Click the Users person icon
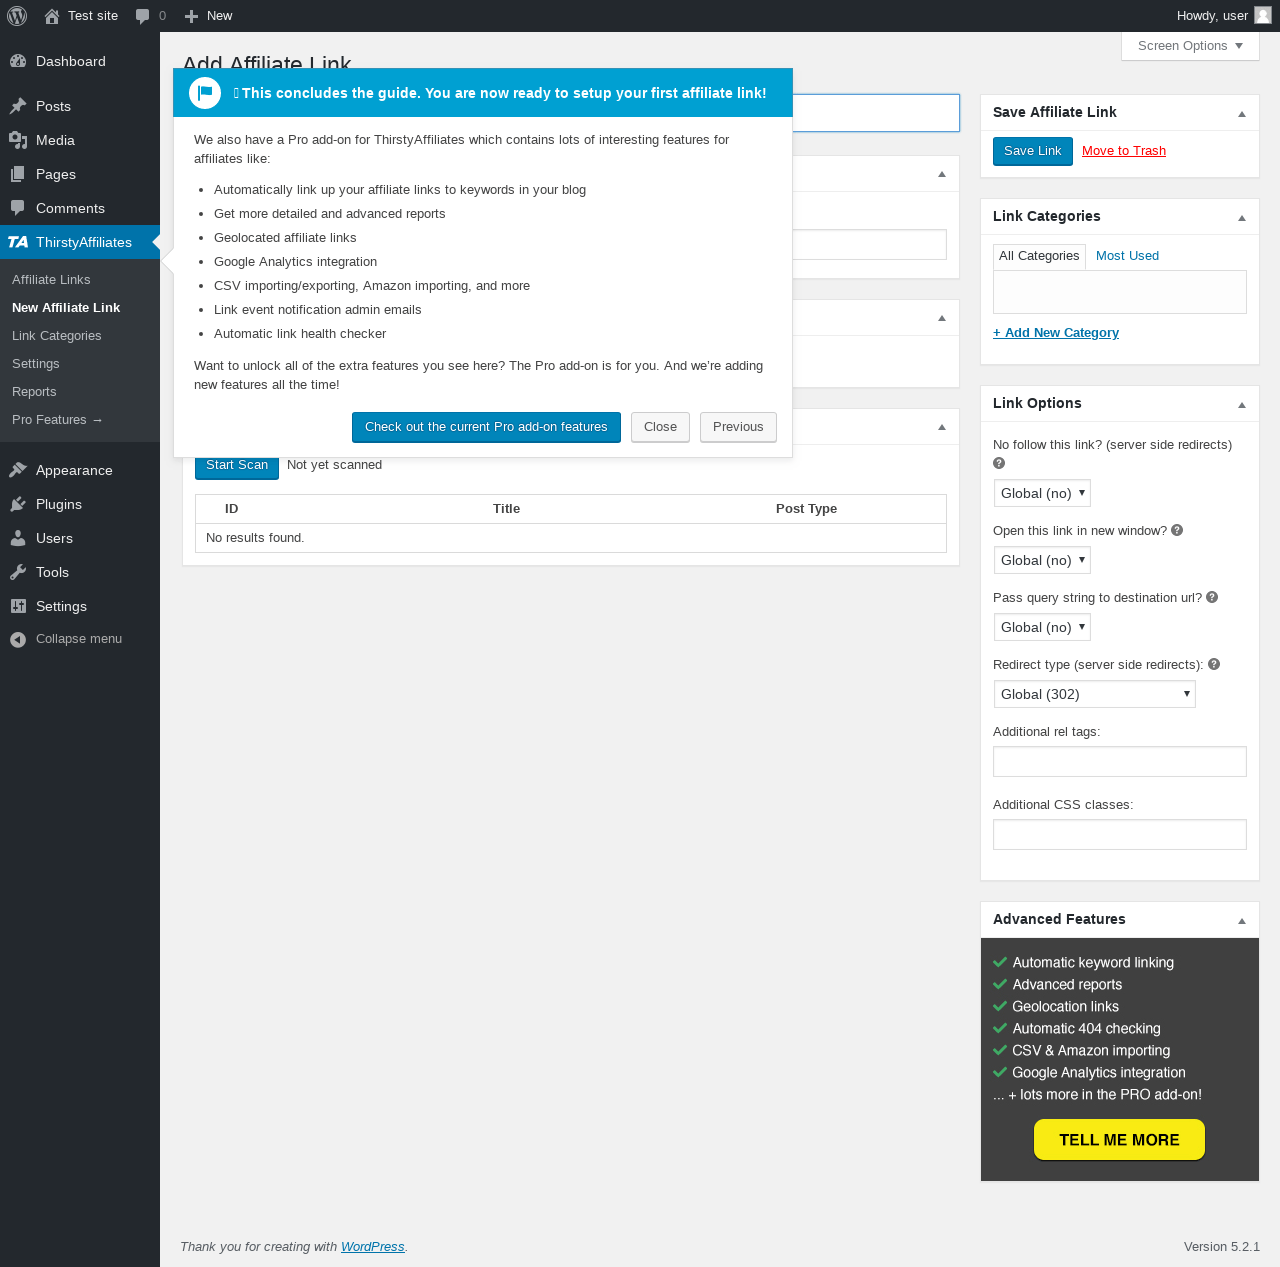 [x=18, y=538]
